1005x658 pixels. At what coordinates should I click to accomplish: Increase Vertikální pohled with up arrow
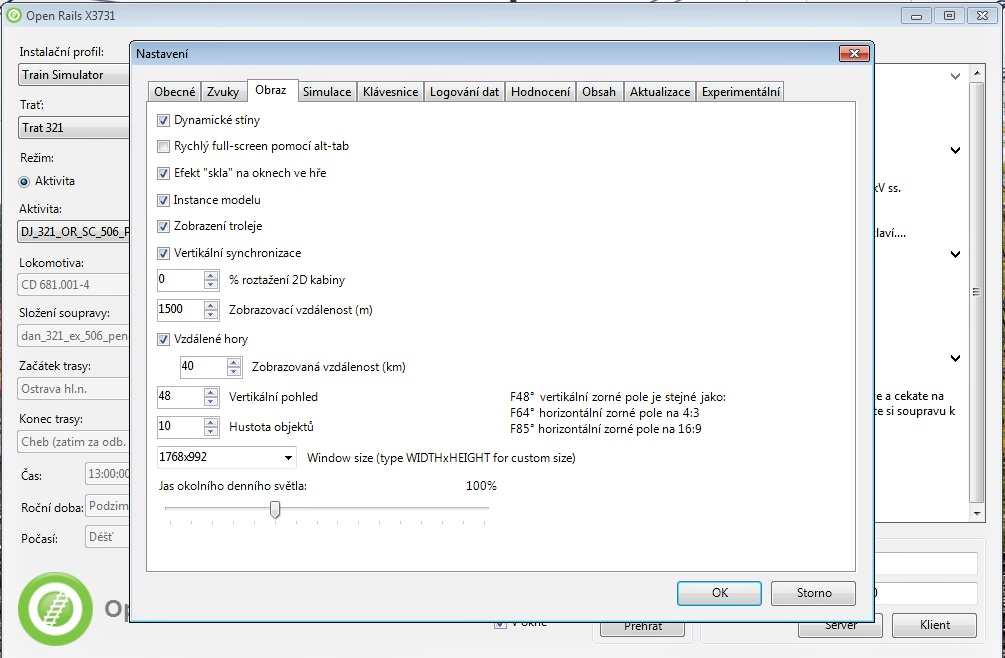(x=211, y=392)
